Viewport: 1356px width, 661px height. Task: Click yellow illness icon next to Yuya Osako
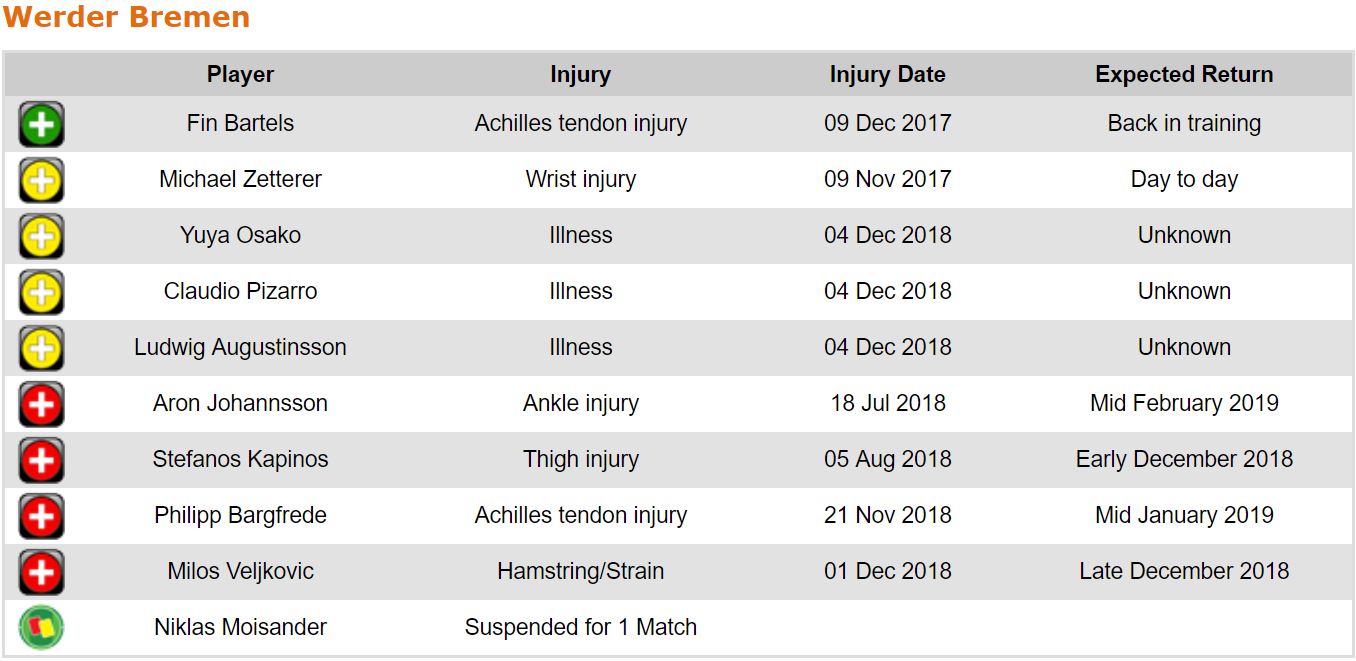41,237
